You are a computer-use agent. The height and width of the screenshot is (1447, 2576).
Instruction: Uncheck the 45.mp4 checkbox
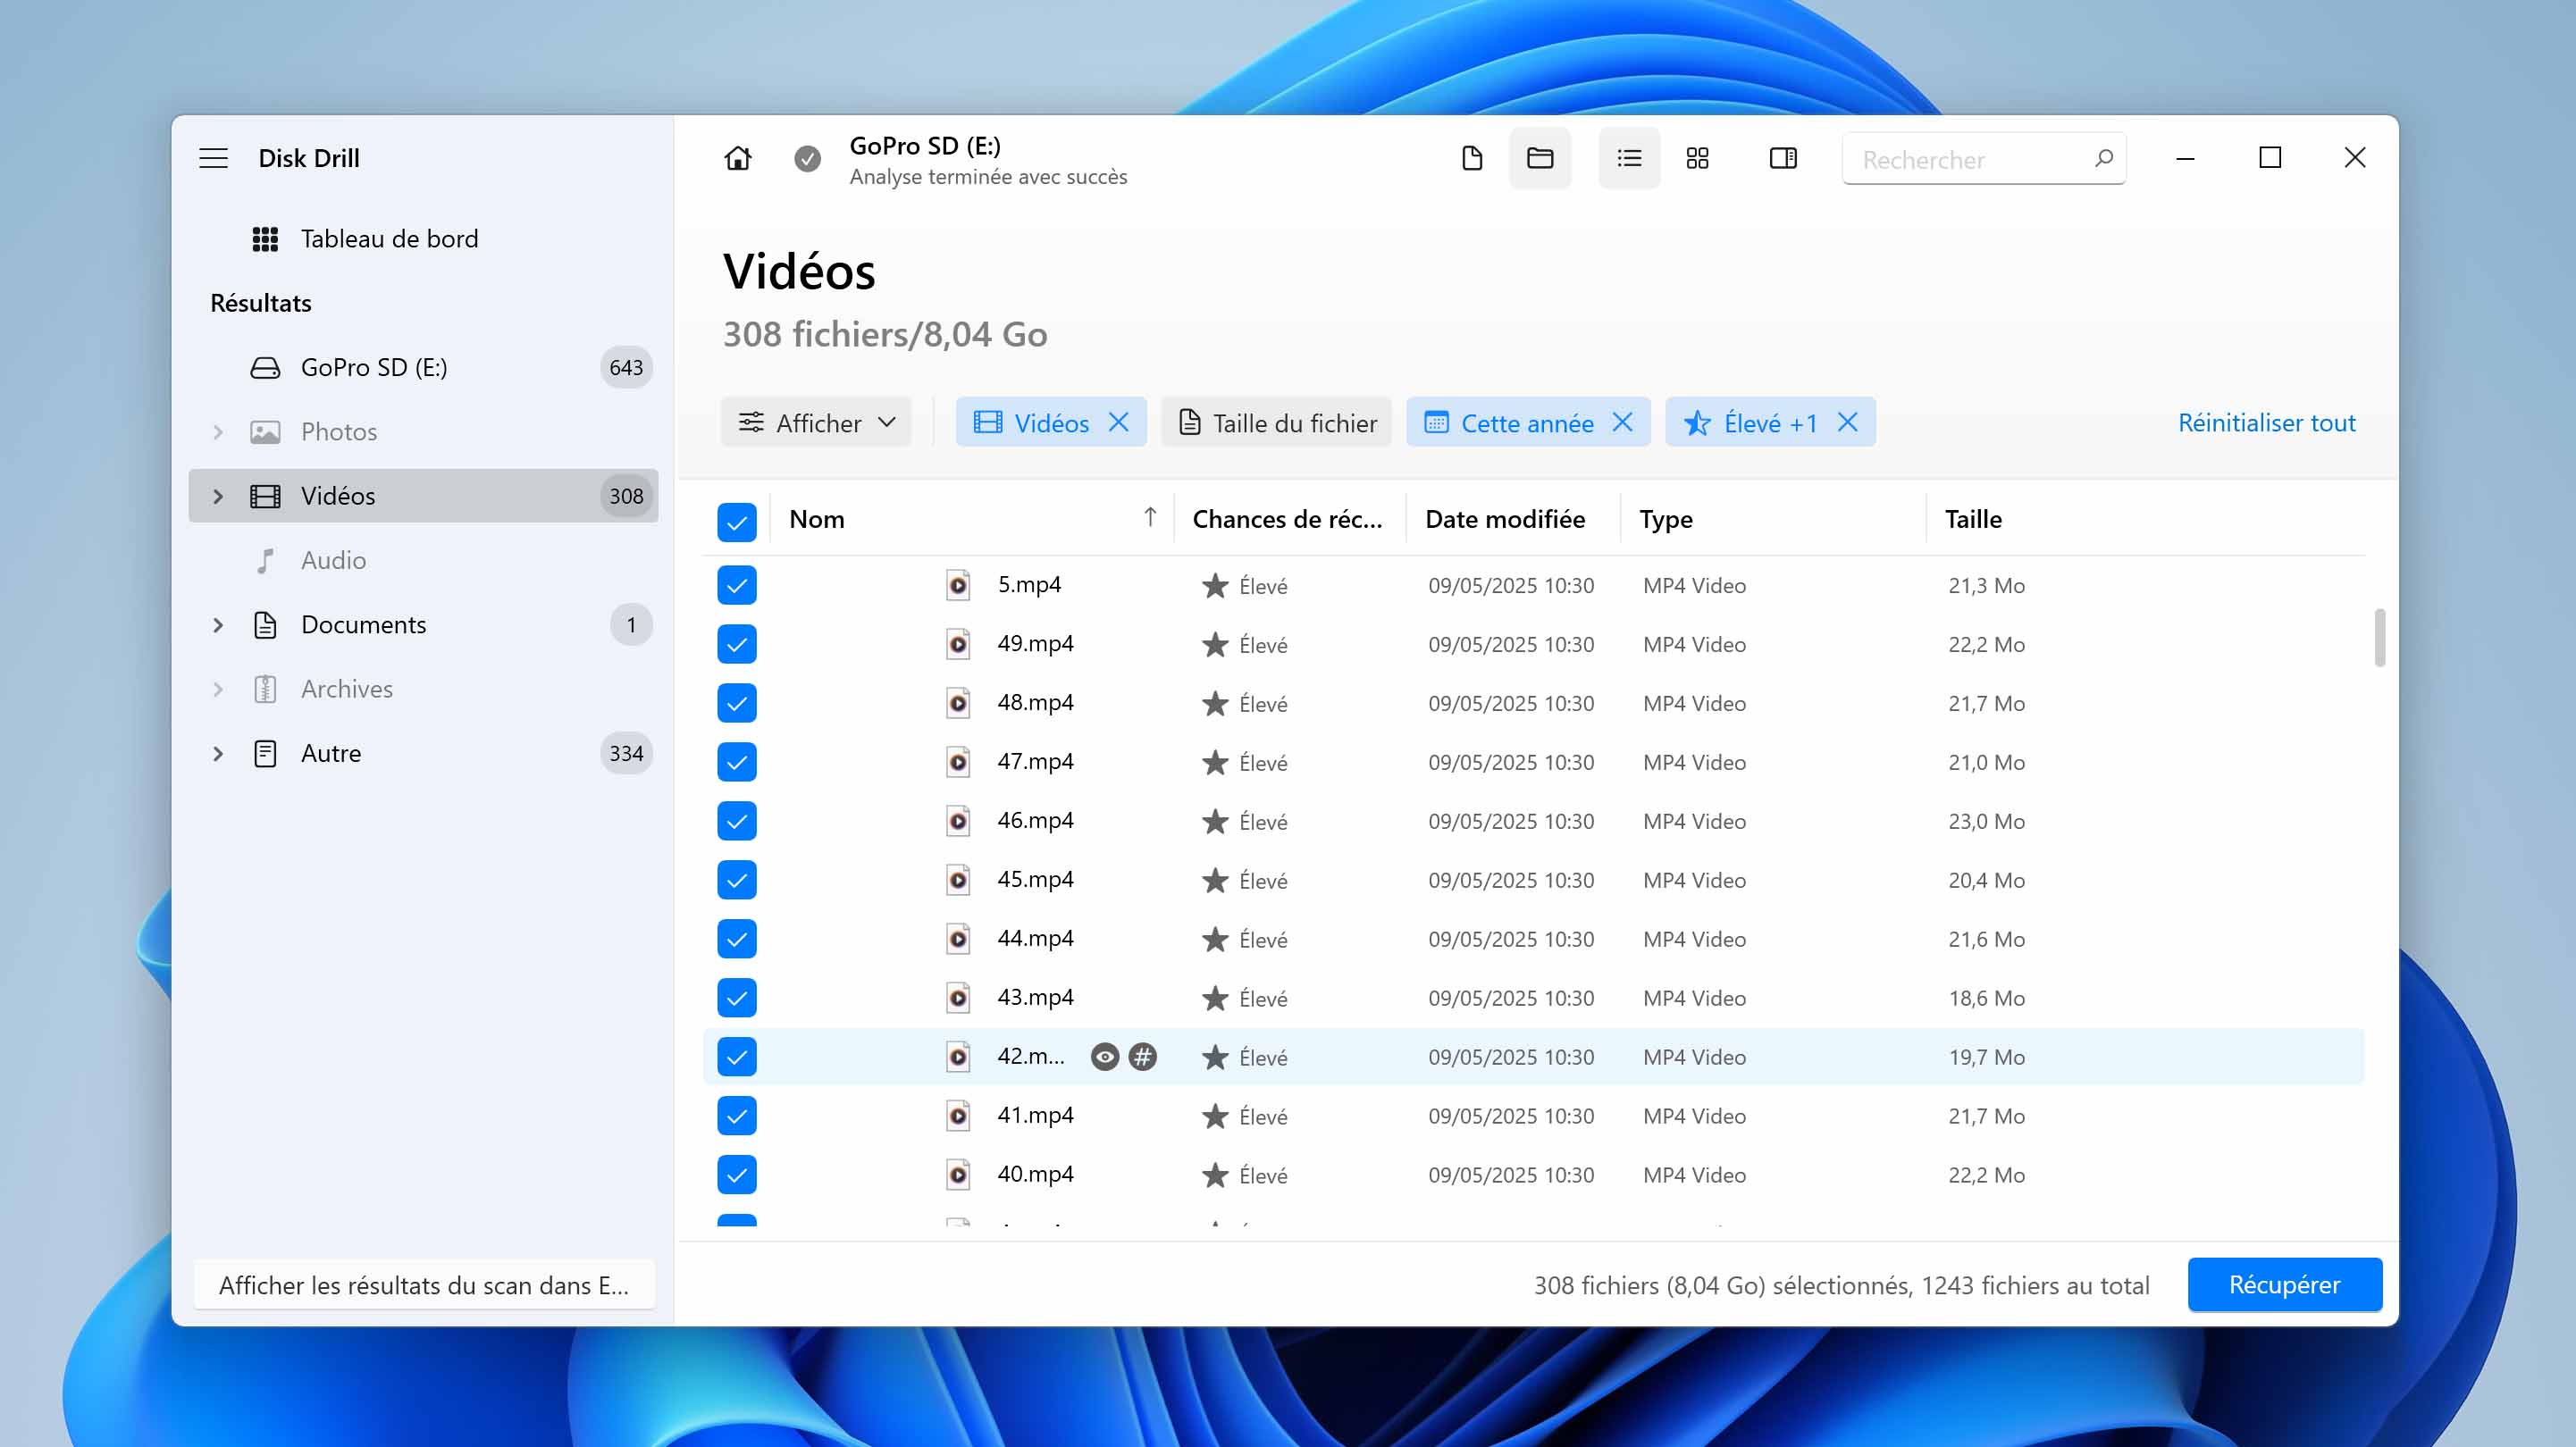point(737,880)
